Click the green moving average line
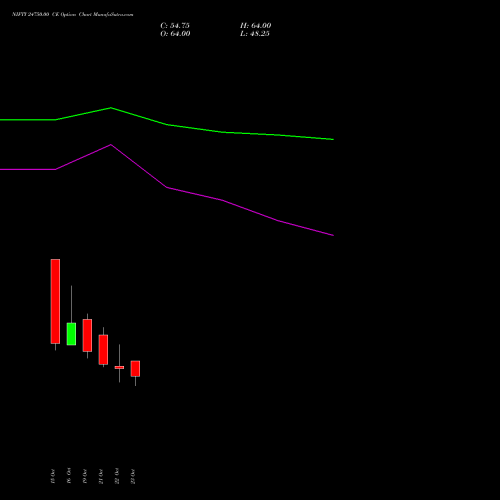 tap(167, 124)
